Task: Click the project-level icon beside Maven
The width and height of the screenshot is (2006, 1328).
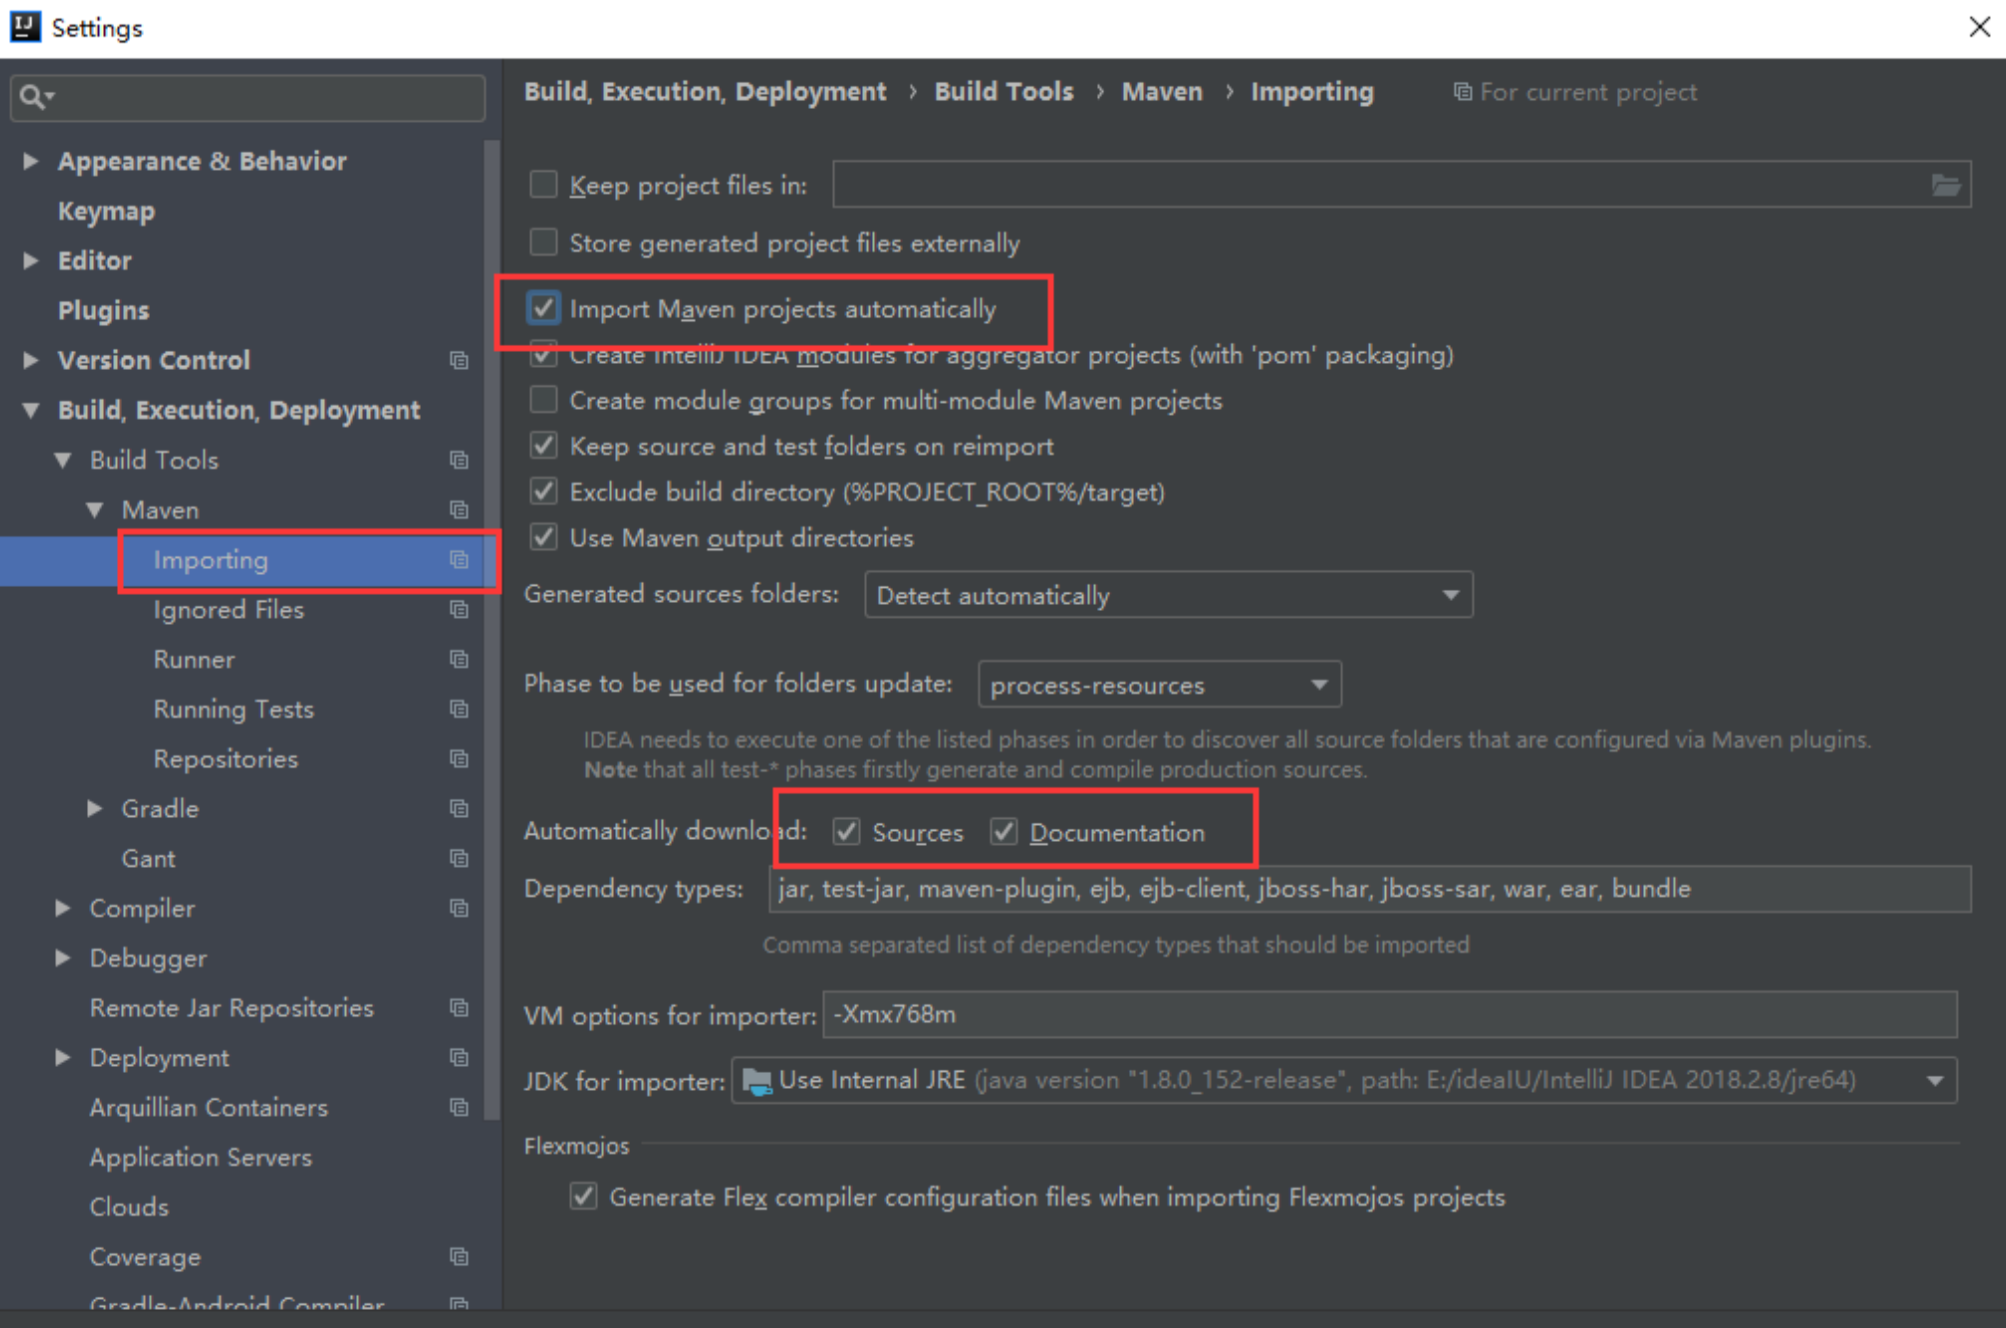Action: point(459,510)
